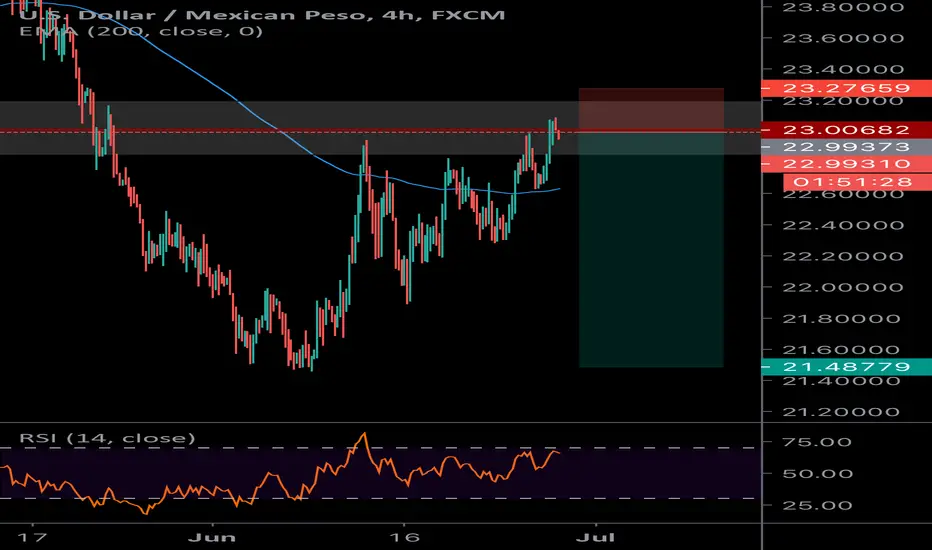Click the RSI 50.00 scale label
Viewport: 932px width, 550px height.
pyautogui.click(x=817, y=474)
